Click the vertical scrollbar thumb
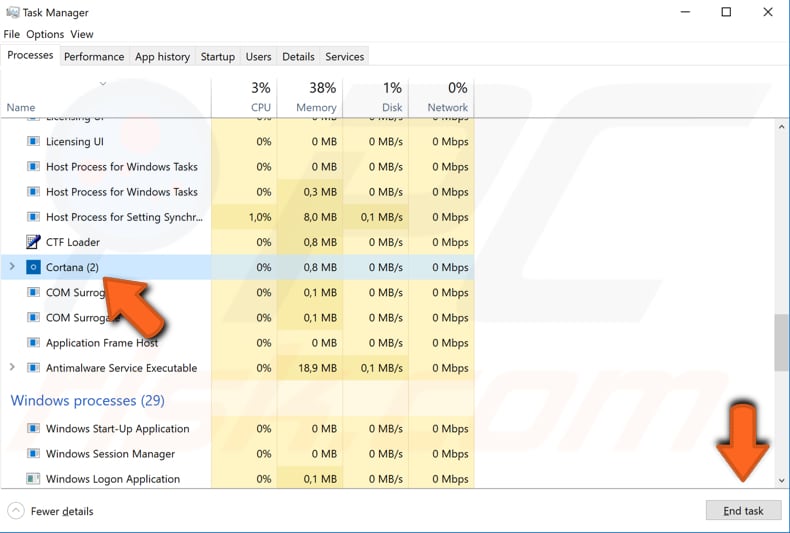Viewport: 790px width, 533px height. click(x=781, y=343)
